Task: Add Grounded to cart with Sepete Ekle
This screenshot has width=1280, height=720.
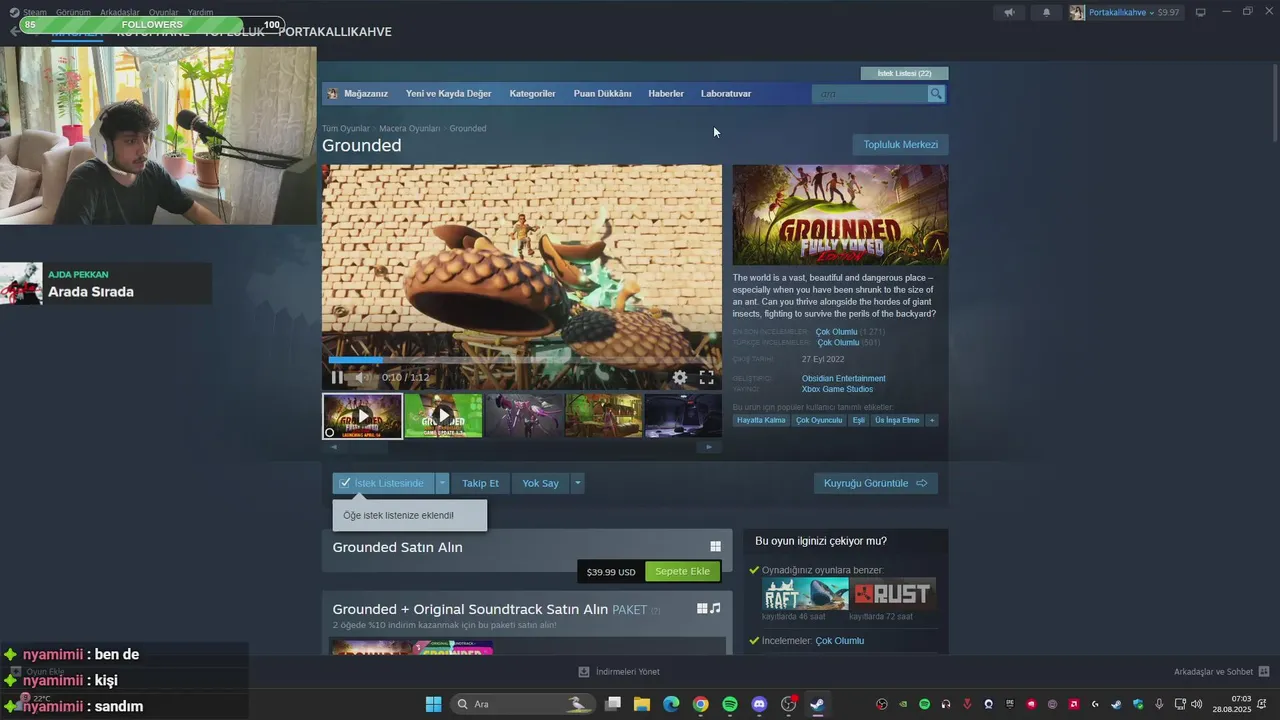Action: click(x=682, y=572)
